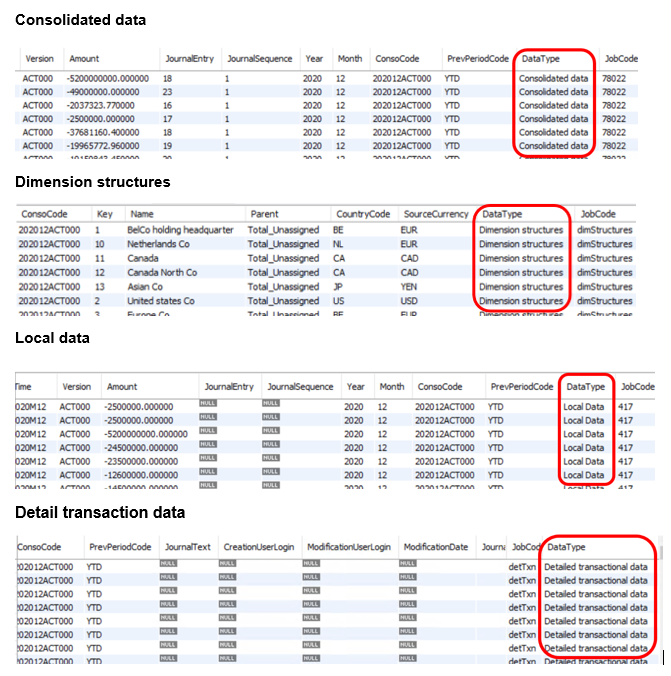
Task: Click the SourceCurrency column header
Action: [x=436, y=214]
